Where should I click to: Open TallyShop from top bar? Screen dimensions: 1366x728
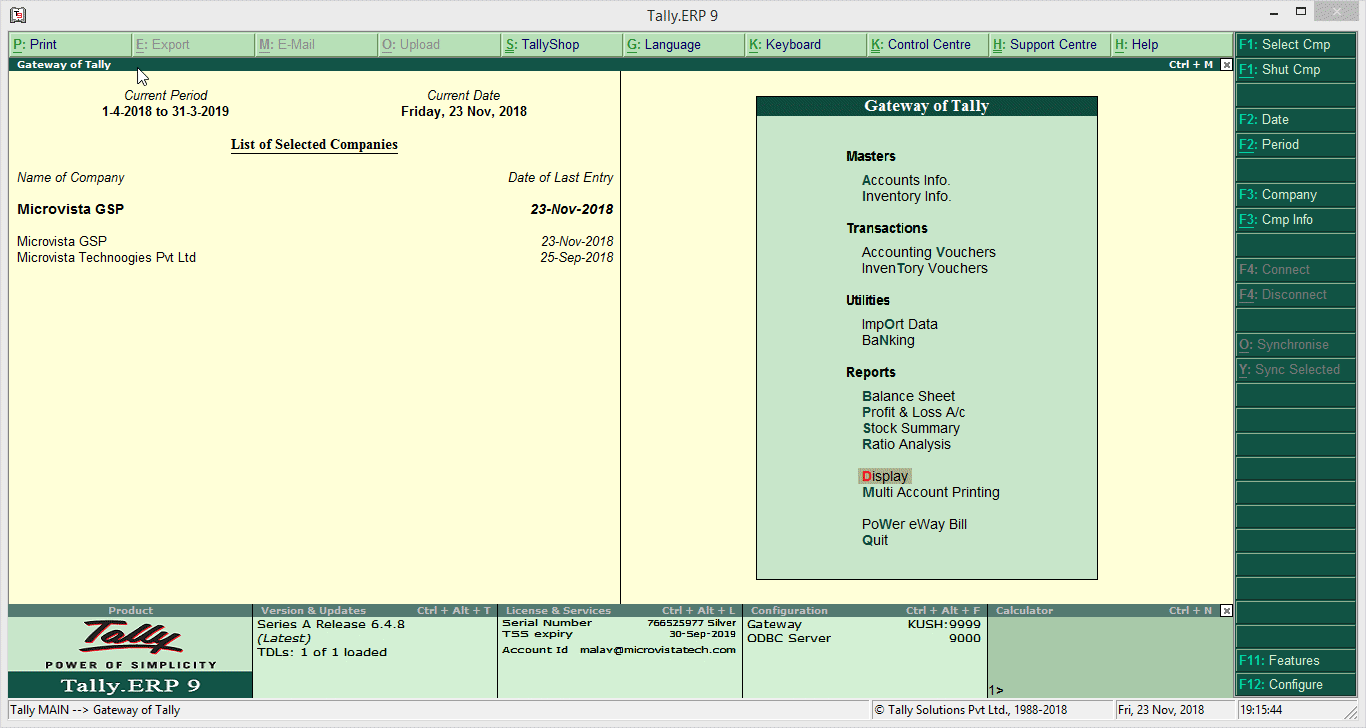pyautogui.click(x=562, y=45)
